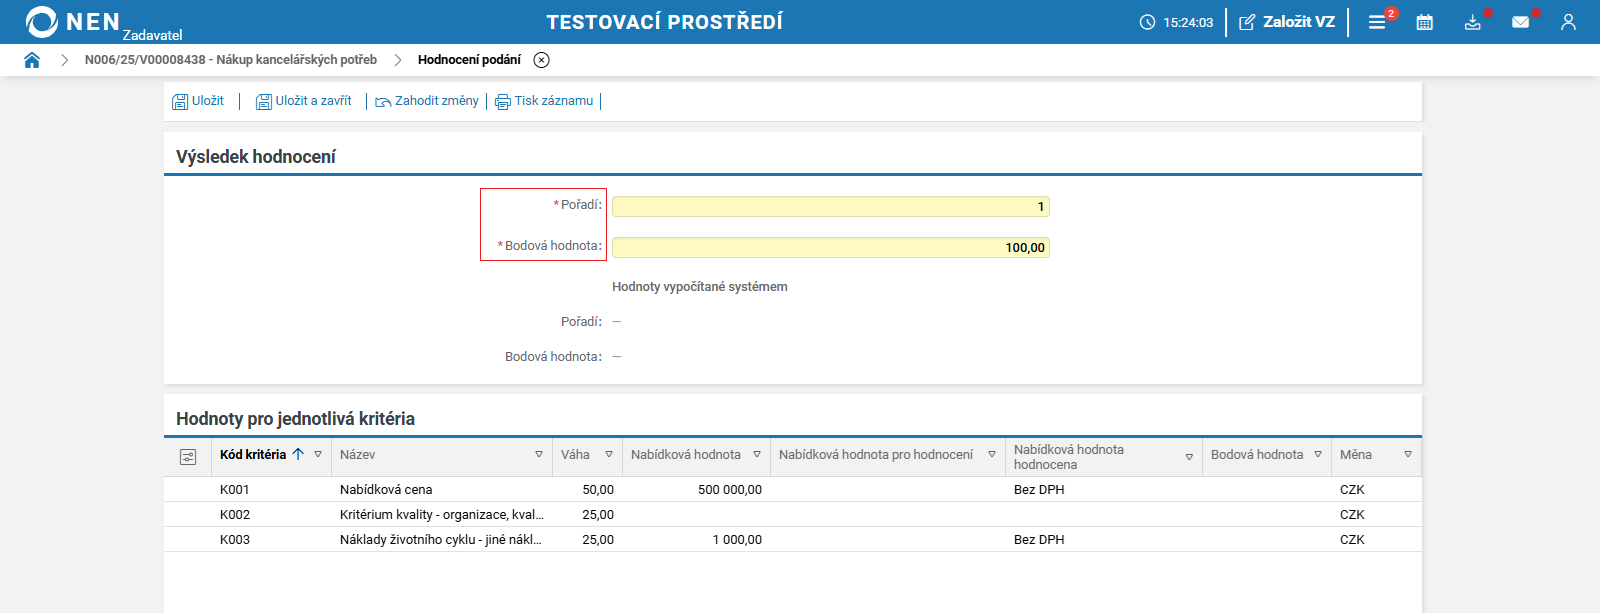Image resolution: width=1600 pixels, height=613 pixels.
Task: Open table column settings icon
Action: 188,456
